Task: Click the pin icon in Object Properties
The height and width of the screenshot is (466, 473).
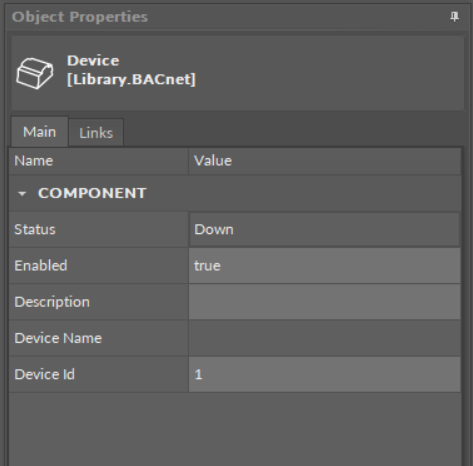Action: click(454, 17)
